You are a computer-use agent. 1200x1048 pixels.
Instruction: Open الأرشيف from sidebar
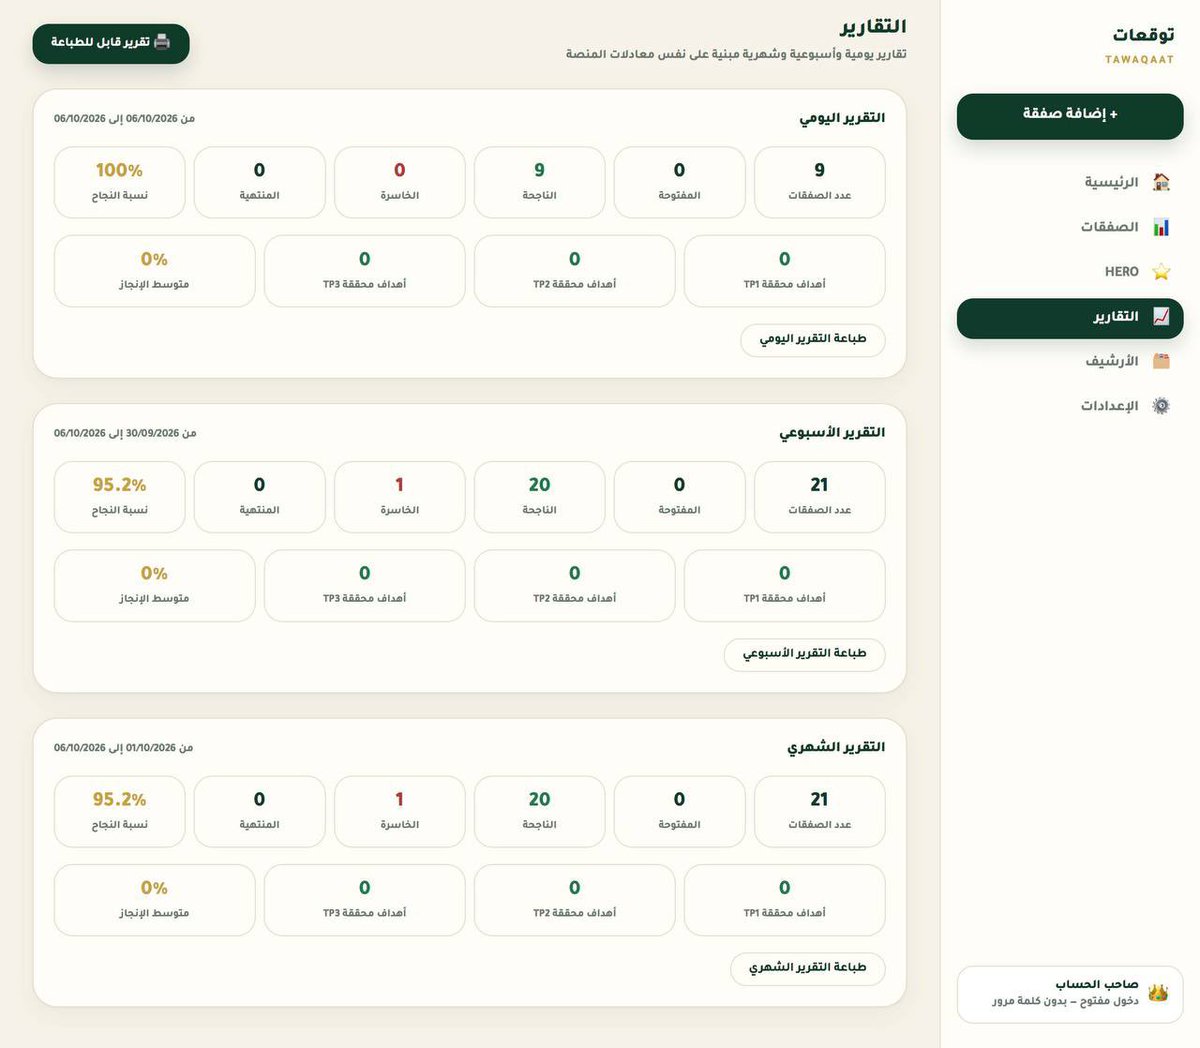click(x=1070, y=361)
